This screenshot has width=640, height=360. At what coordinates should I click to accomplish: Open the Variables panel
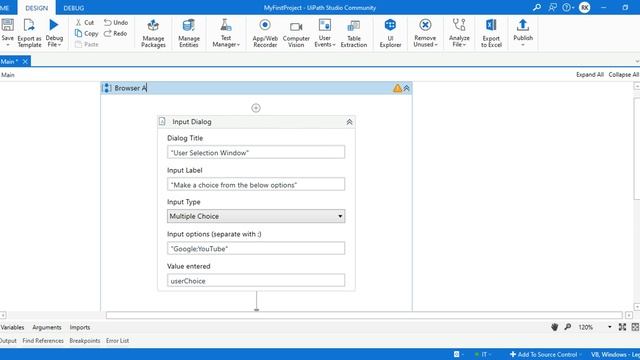[x=12, y=327]
